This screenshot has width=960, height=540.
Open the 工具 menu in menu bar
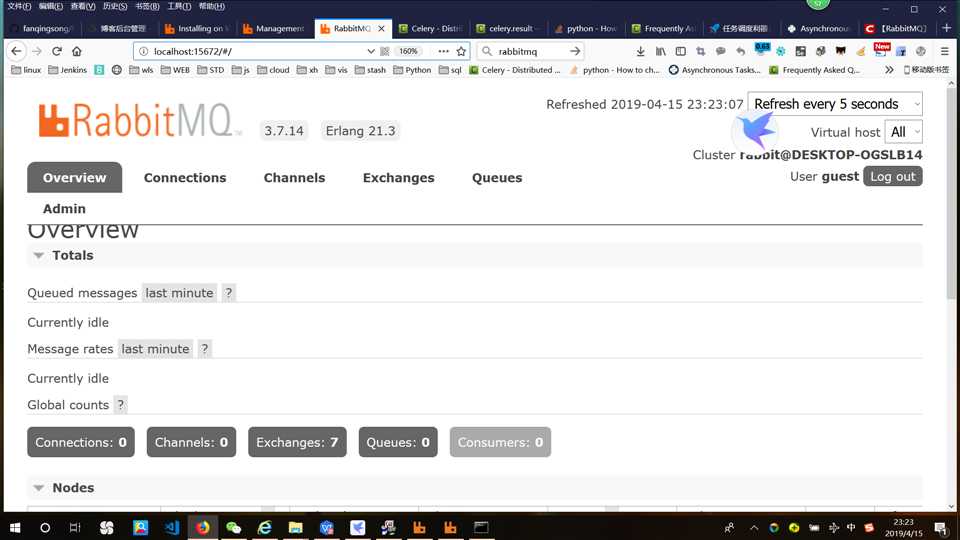[179, 6]
